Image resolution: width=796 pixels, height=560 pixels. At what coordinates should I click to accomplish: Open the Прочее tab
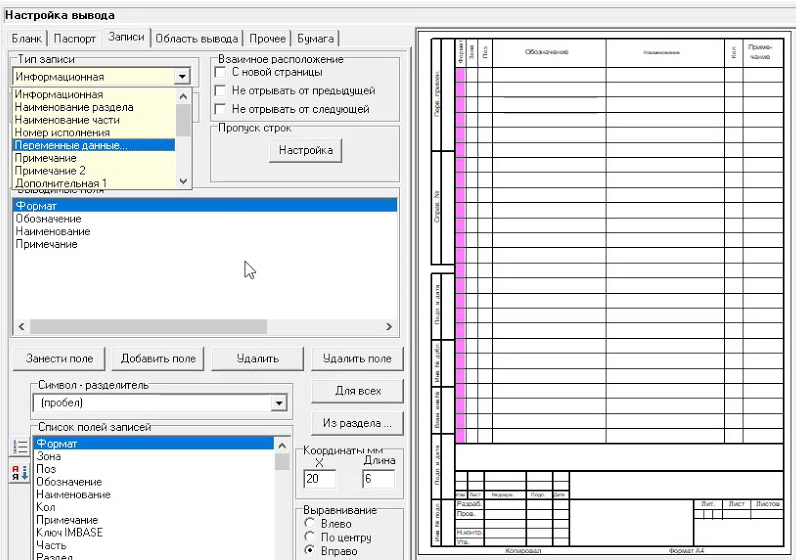(x=268, y=39)
